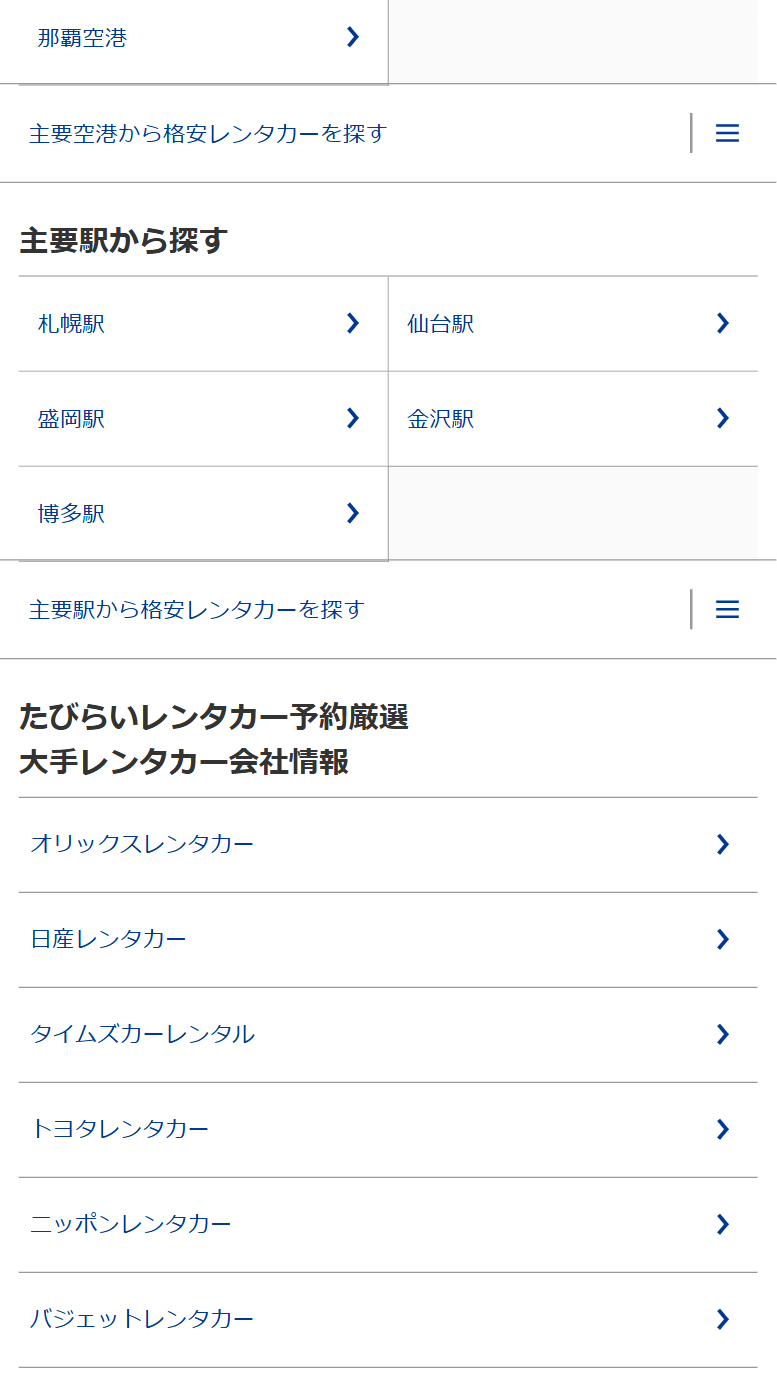
Task: Click the chevron on ニッポンレンタカー row
Action: coord(723,1224)
